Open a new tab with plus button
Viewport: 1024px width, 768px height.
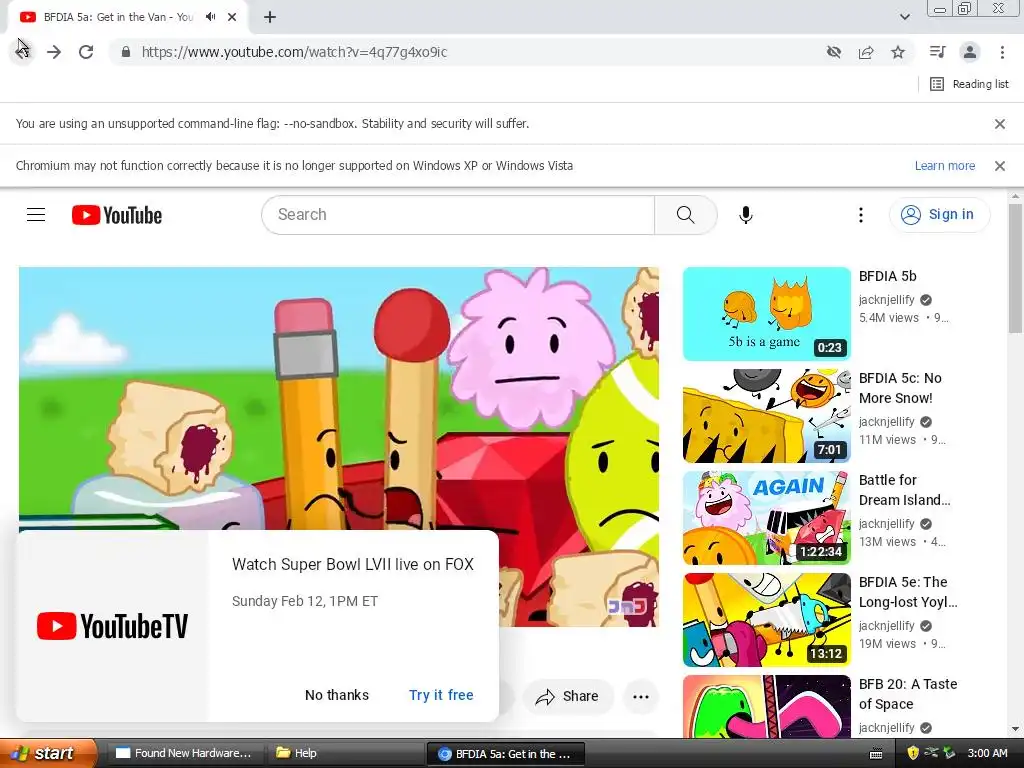point(270,17)
